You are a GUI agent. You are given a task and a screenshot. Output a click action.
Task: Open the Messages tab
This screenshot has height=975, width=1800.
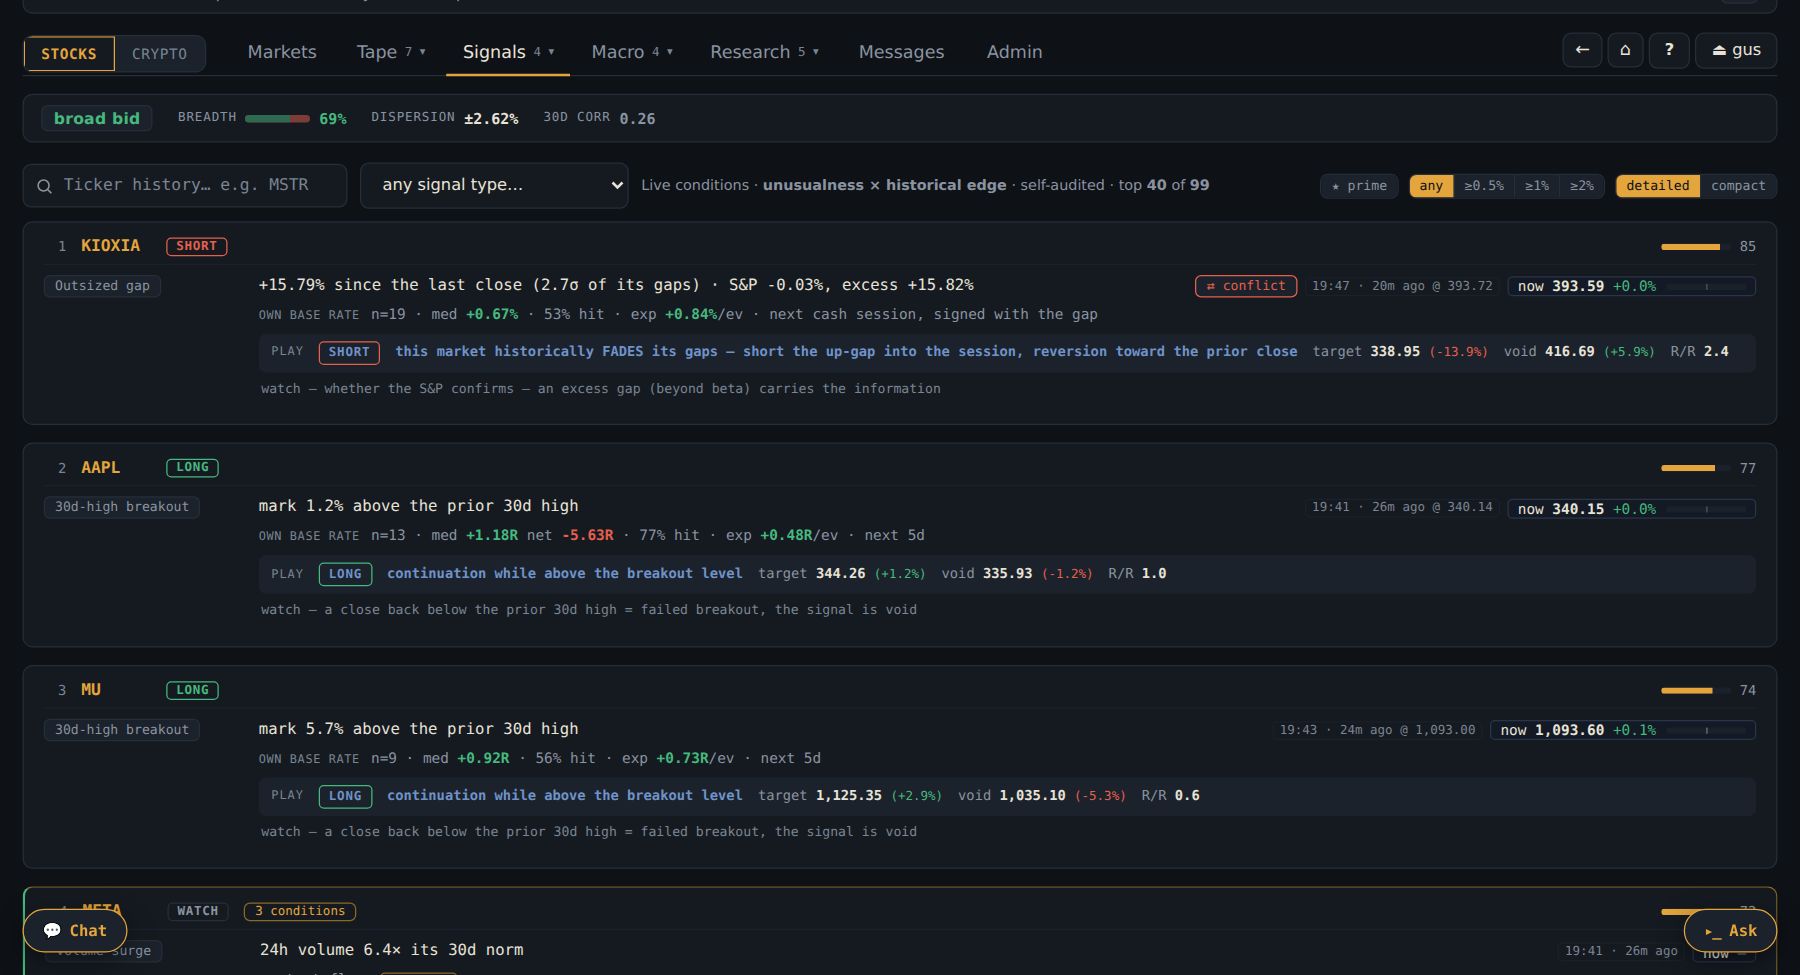(x=901, y=52)
